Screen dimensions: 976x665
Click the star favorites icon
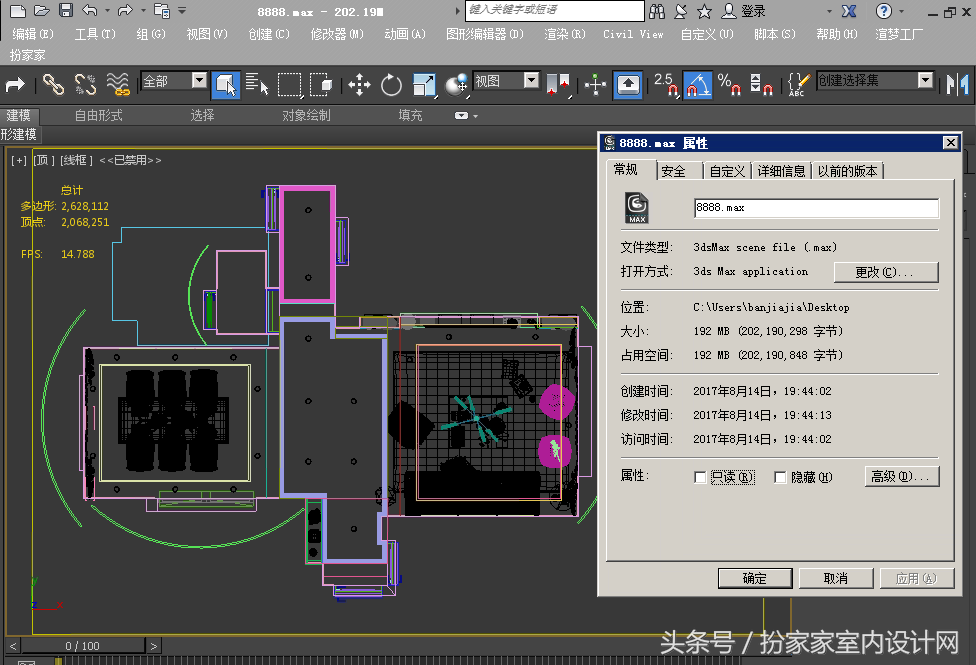[x=704, y=11]
